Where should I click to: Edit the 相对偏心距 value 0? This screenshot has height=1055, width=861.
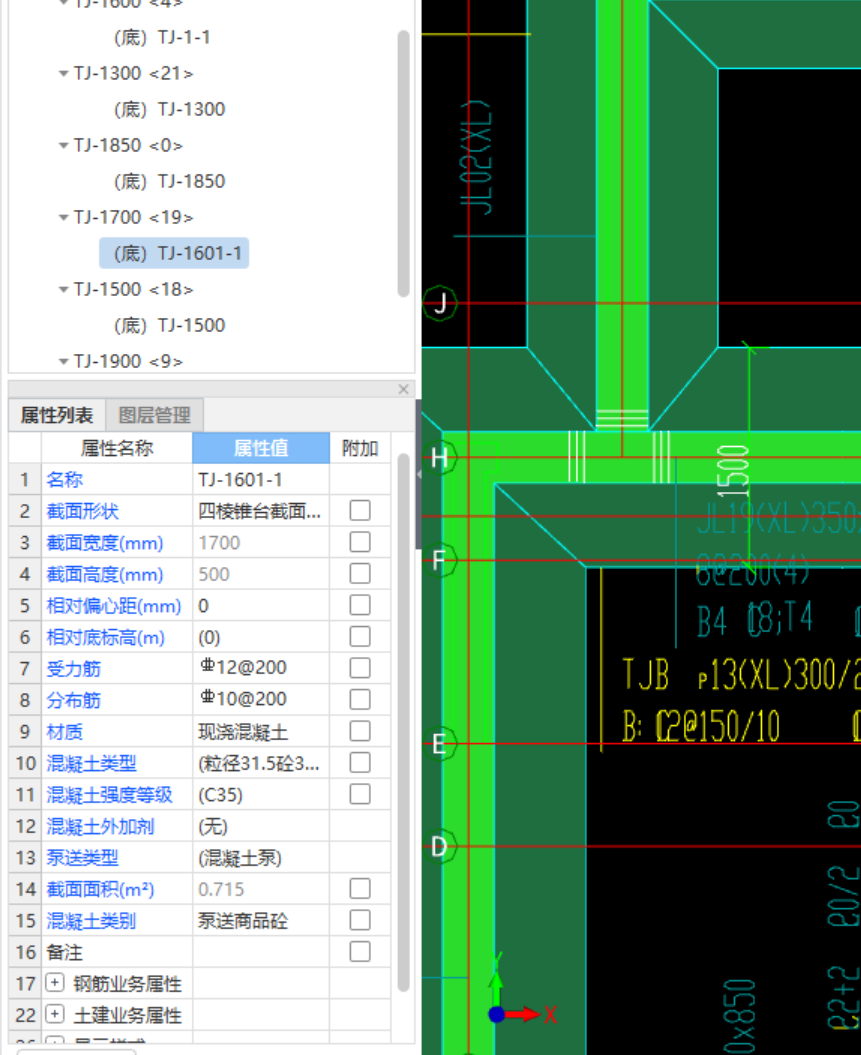[261, 606]
